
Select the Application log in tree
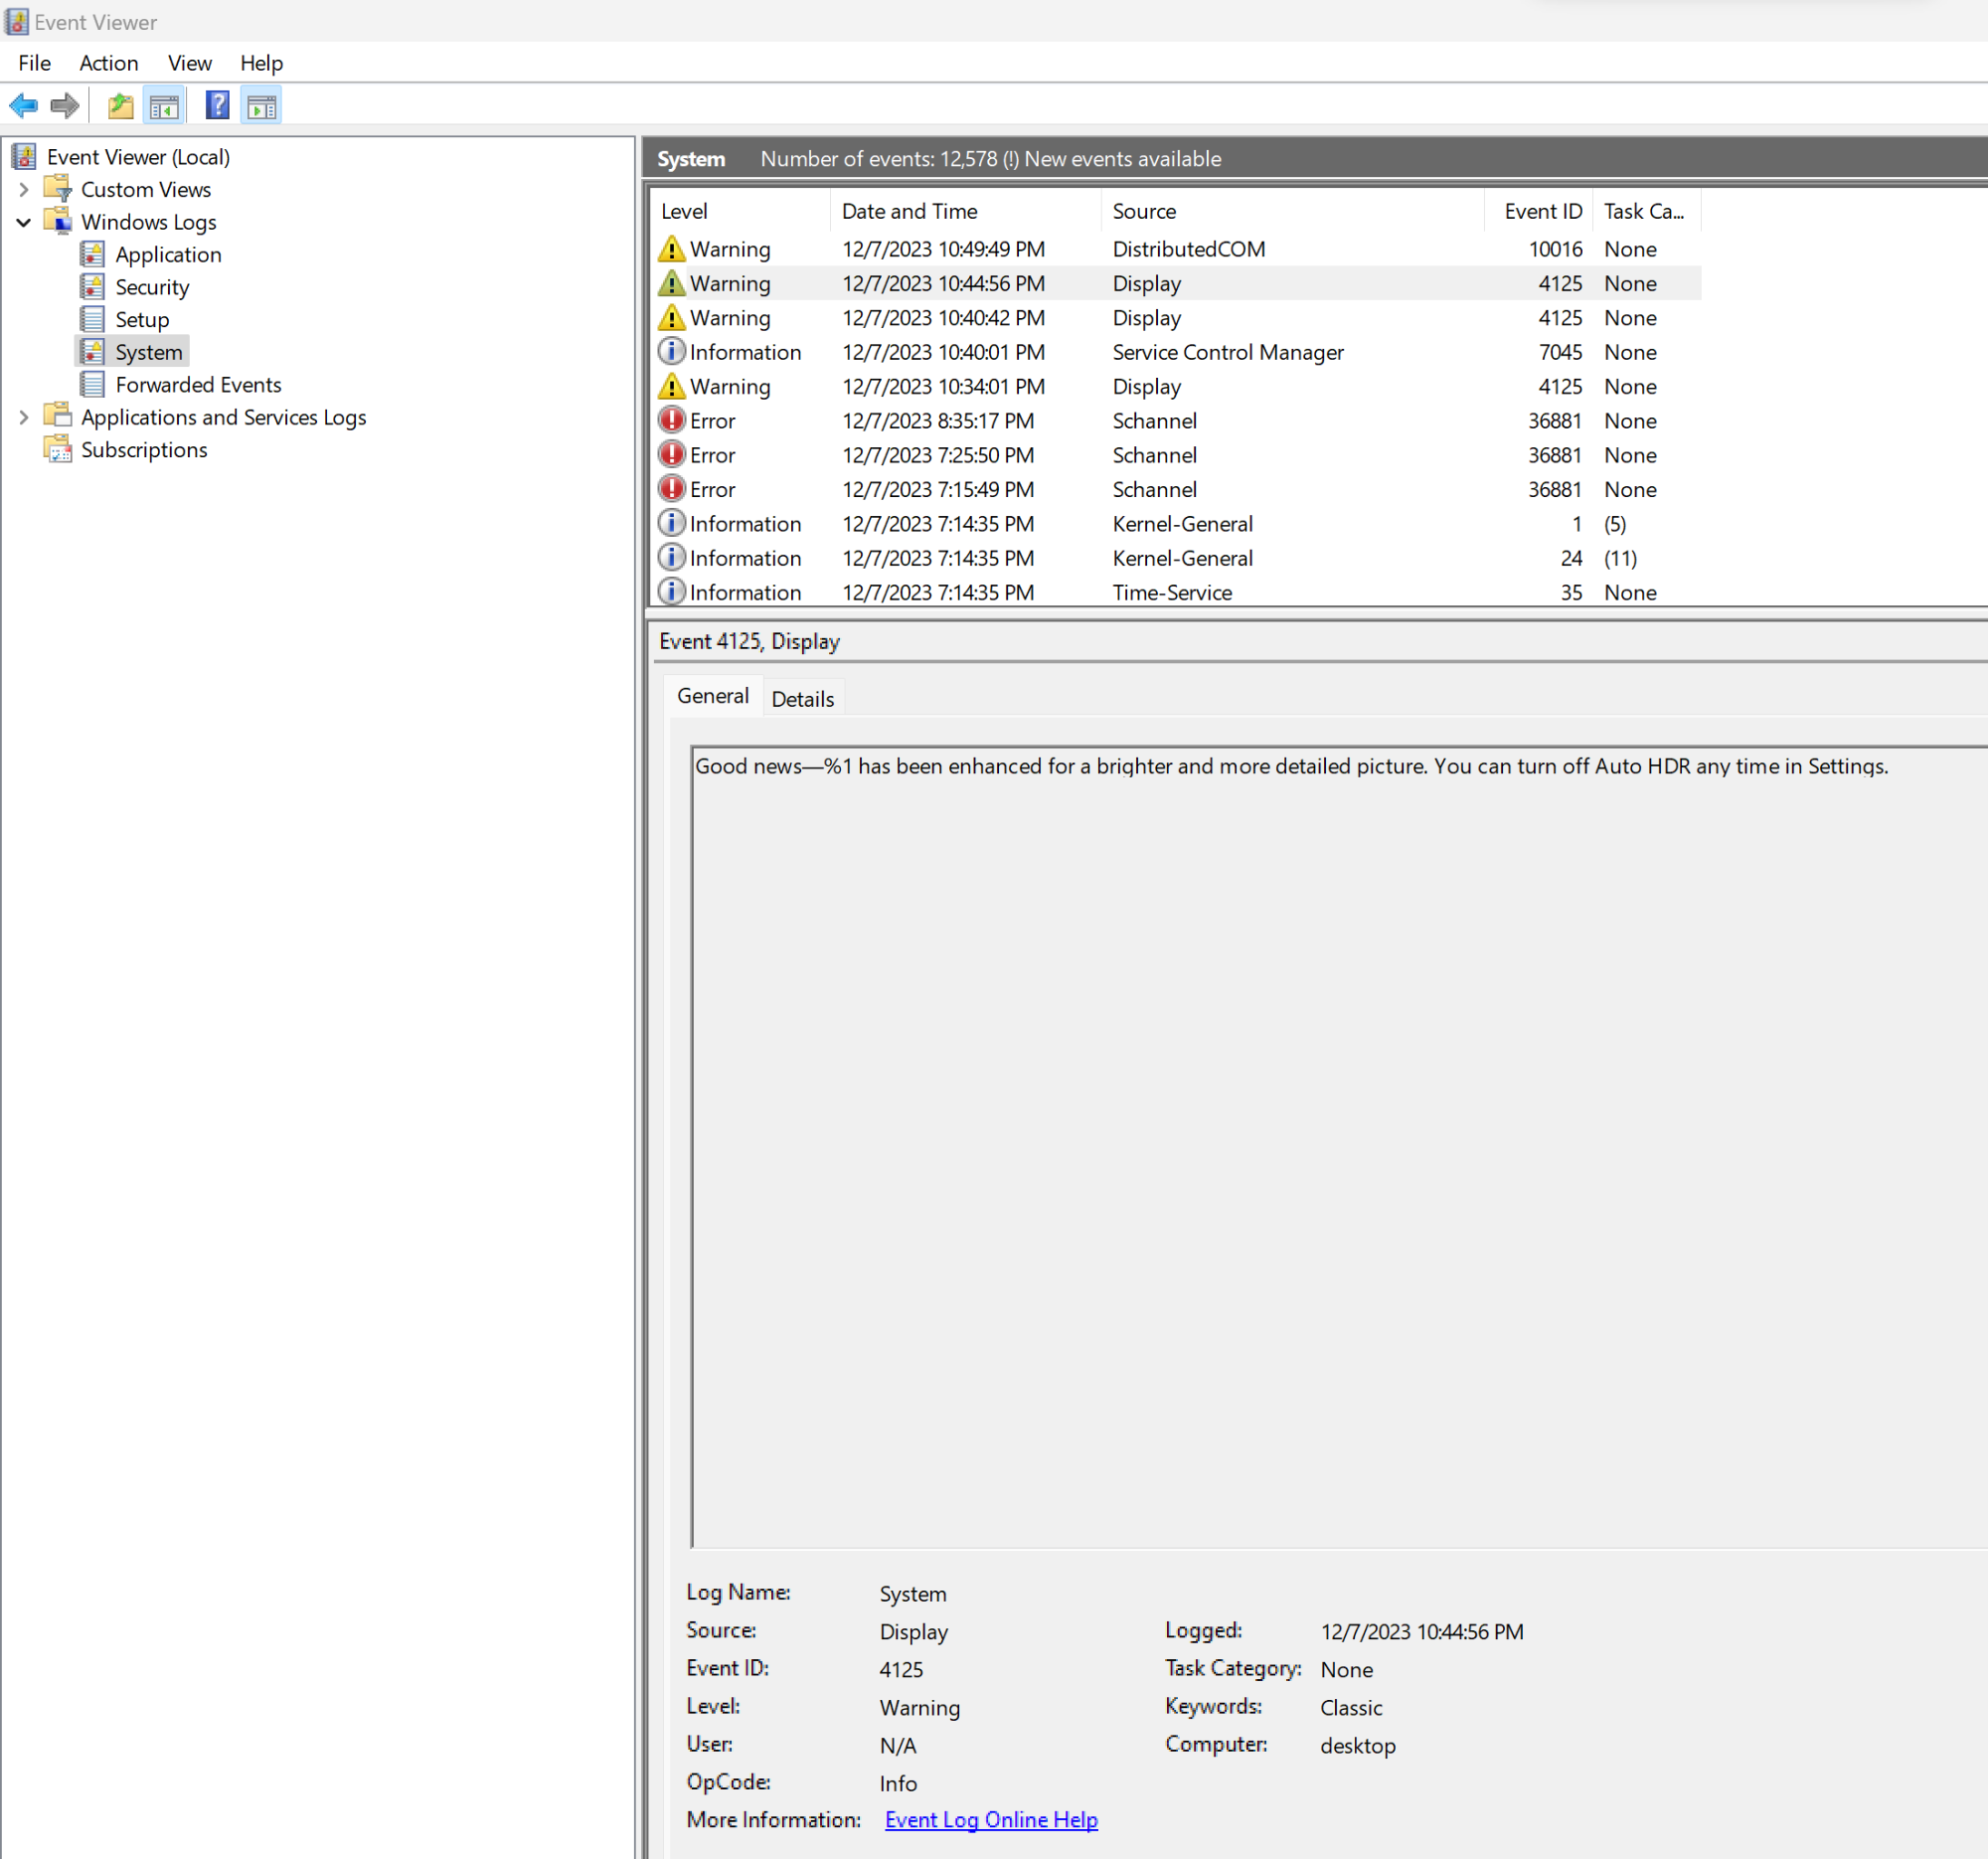[167, 254]
